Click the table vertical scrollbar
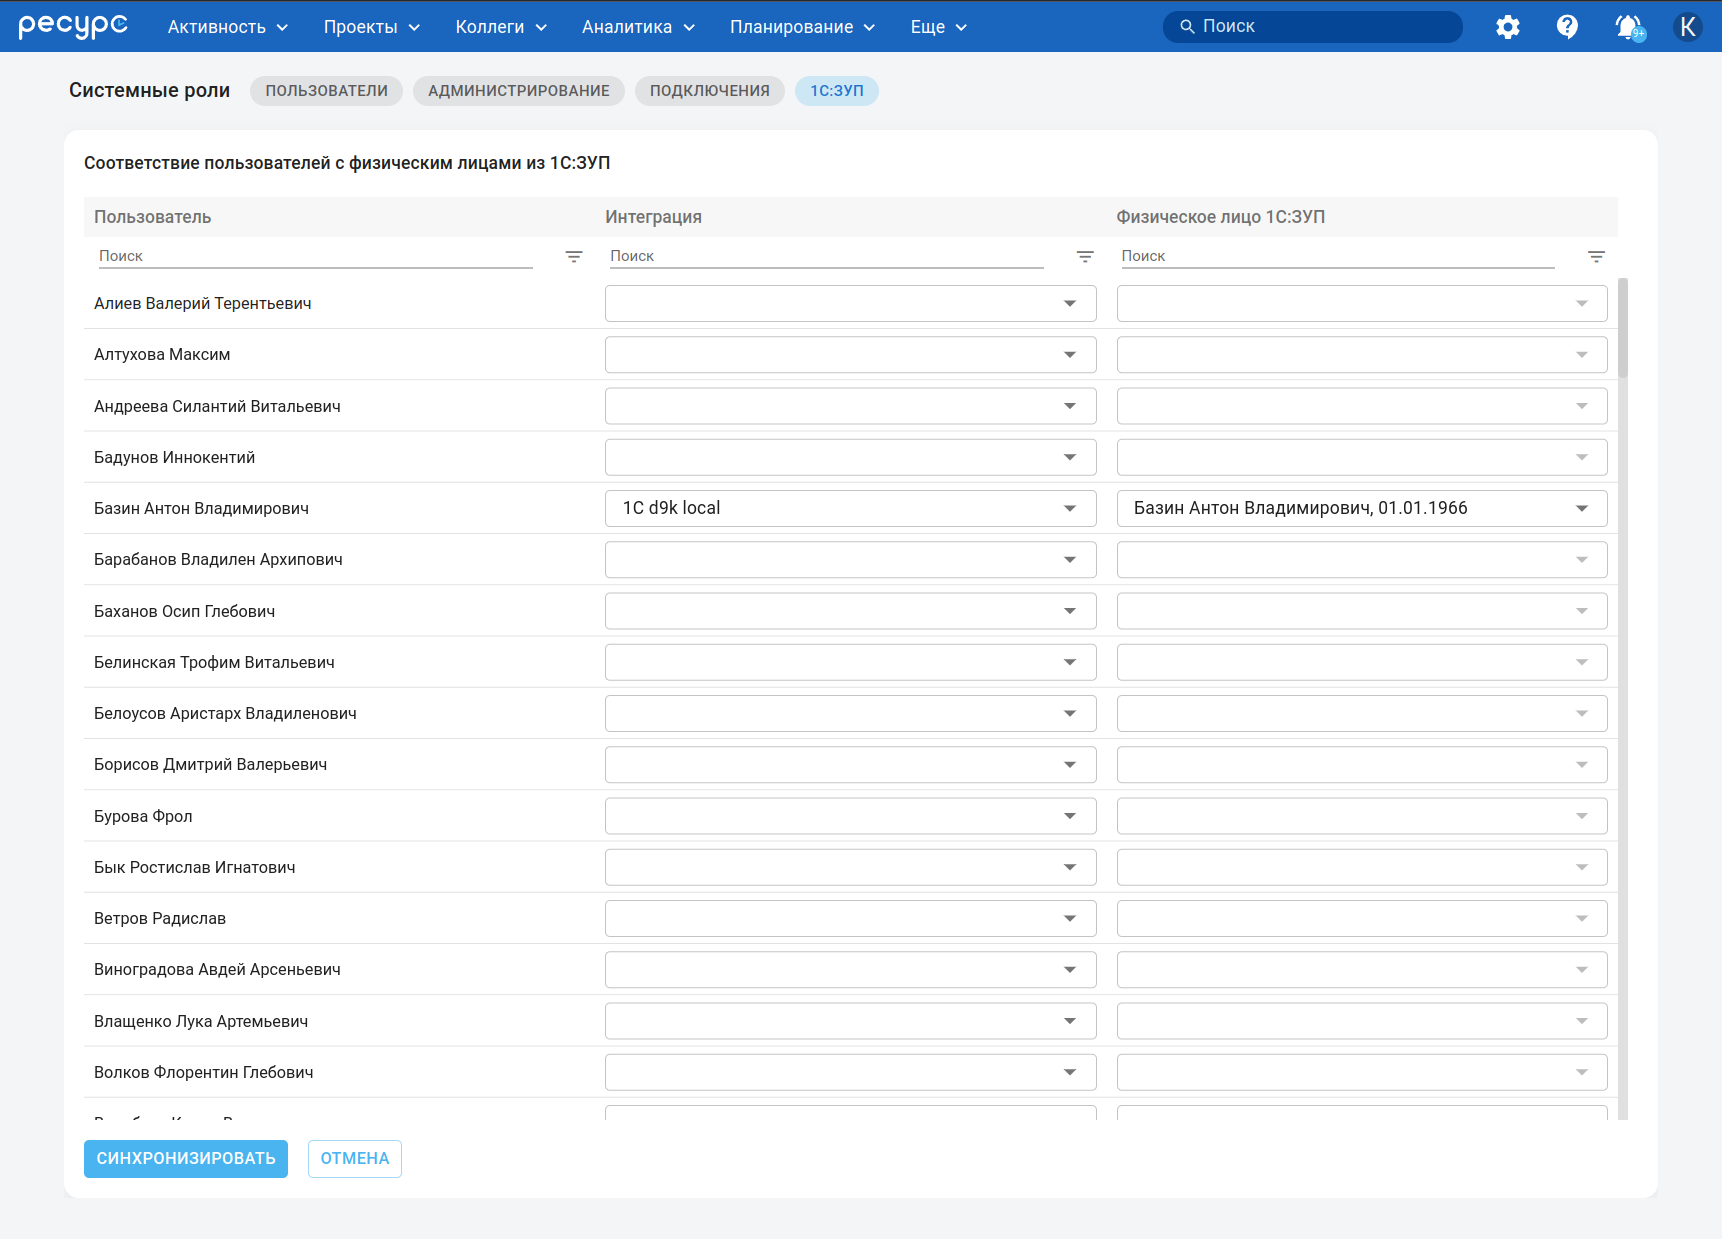The height and width of the screenshot is (1239, 1722). (x=1623, y=329)
